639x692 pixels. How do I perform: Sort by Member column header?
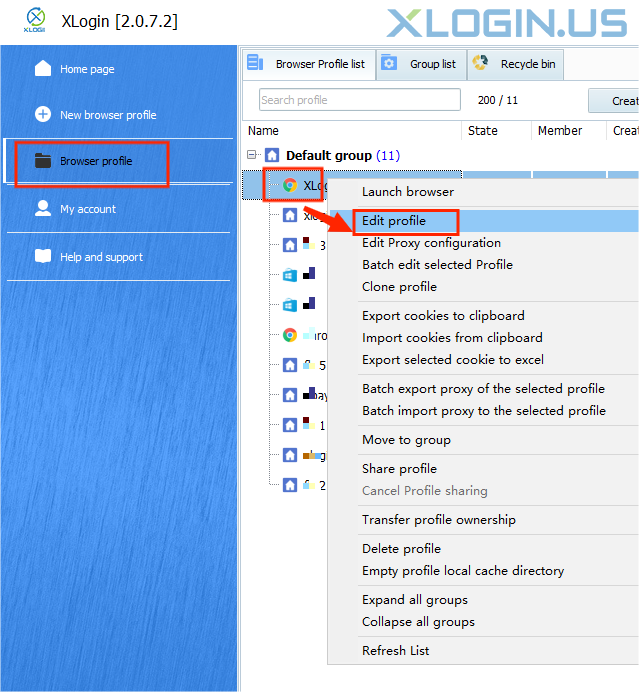tap(560, 131)
